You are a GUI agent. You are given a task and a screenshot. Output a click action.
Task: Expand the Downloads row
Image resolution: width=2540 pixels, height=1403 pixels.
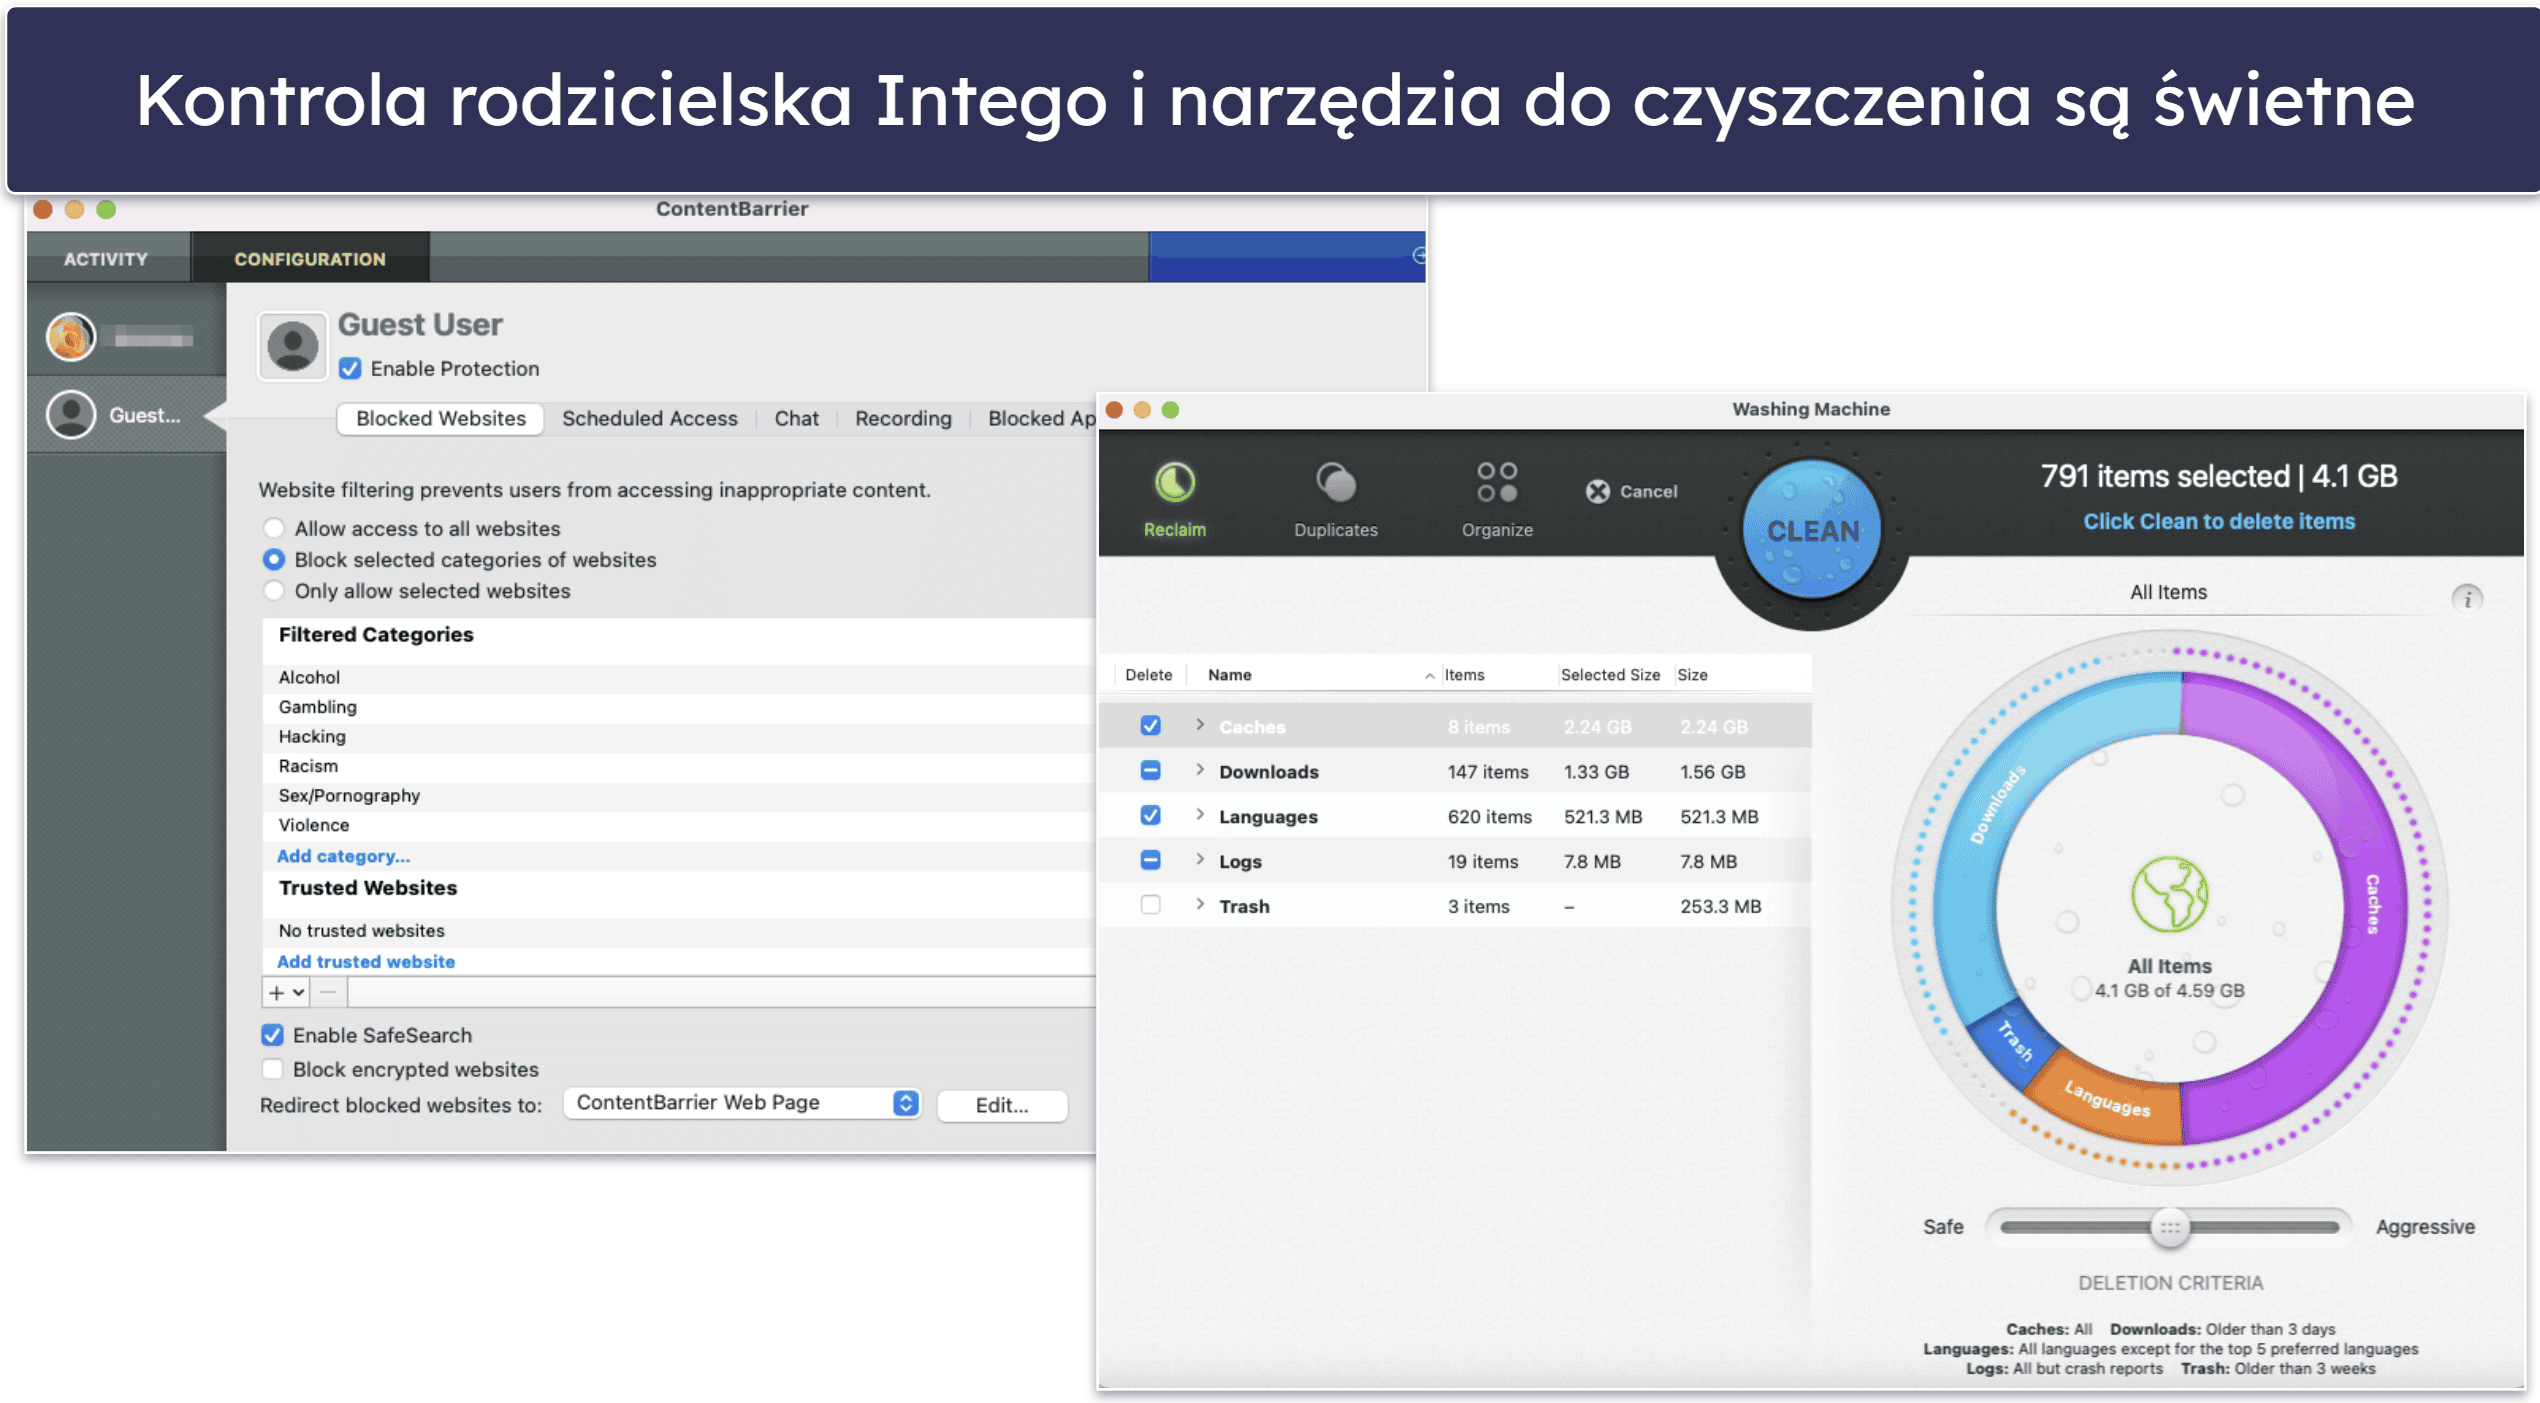[1199, 770]
